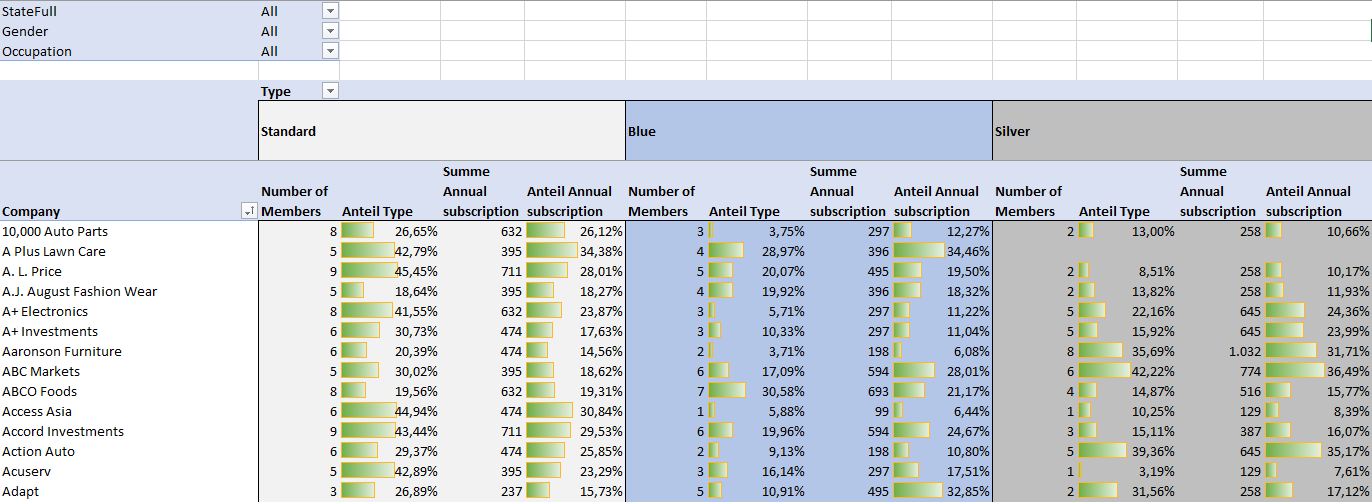
Task: Select the Blue Number of Members header
Action: click(x=666, y=191)
